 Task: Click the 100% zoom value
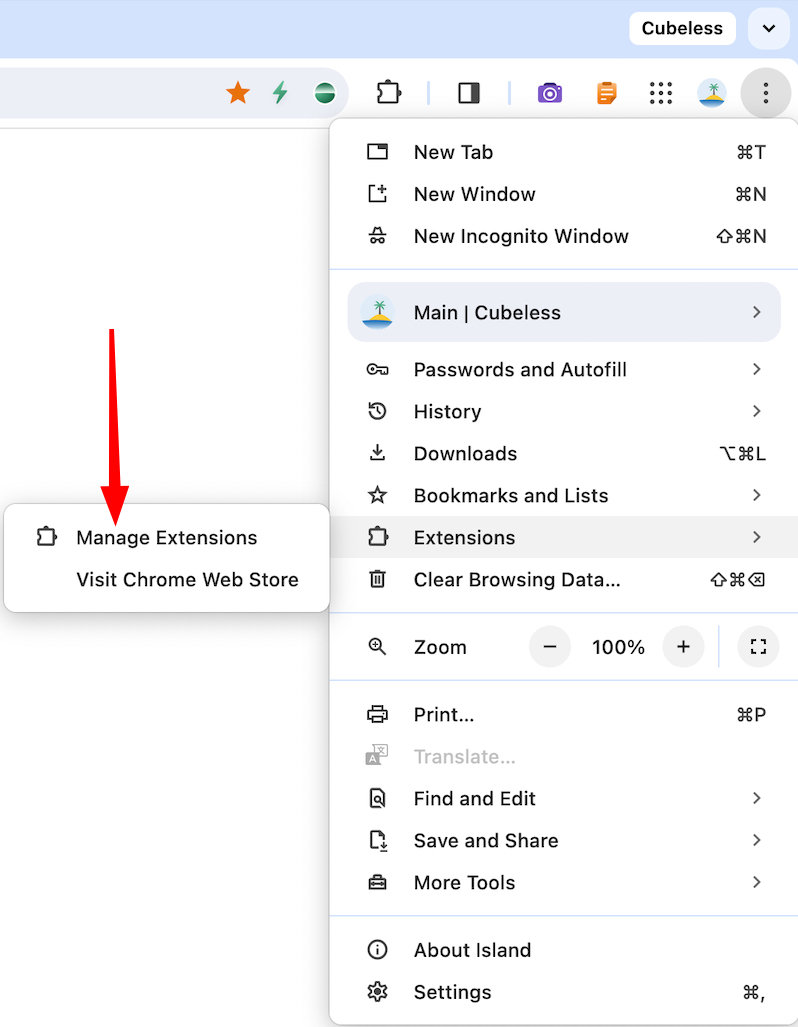click(x=618, y=647)
